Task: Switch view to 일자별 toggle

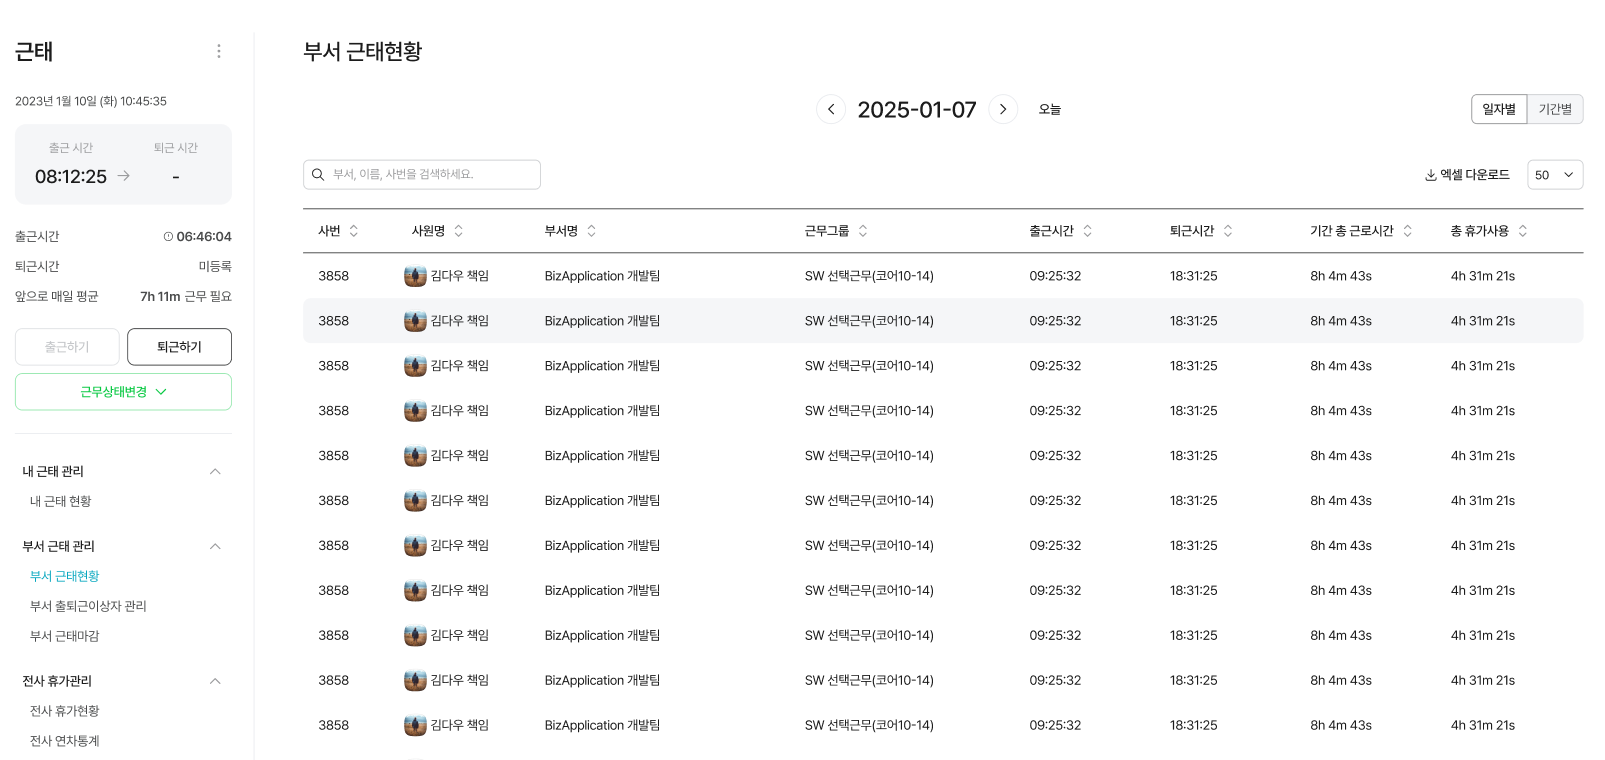Action: 1498,109
